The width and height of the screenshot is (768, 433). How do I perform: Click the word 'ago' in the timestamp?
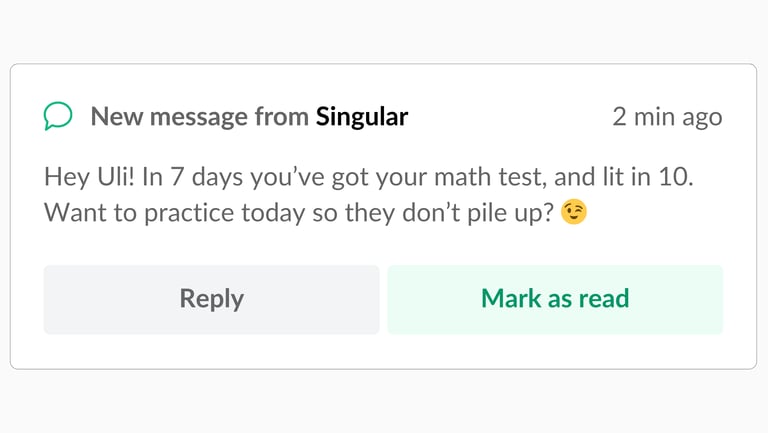click(x=702, y=119)
